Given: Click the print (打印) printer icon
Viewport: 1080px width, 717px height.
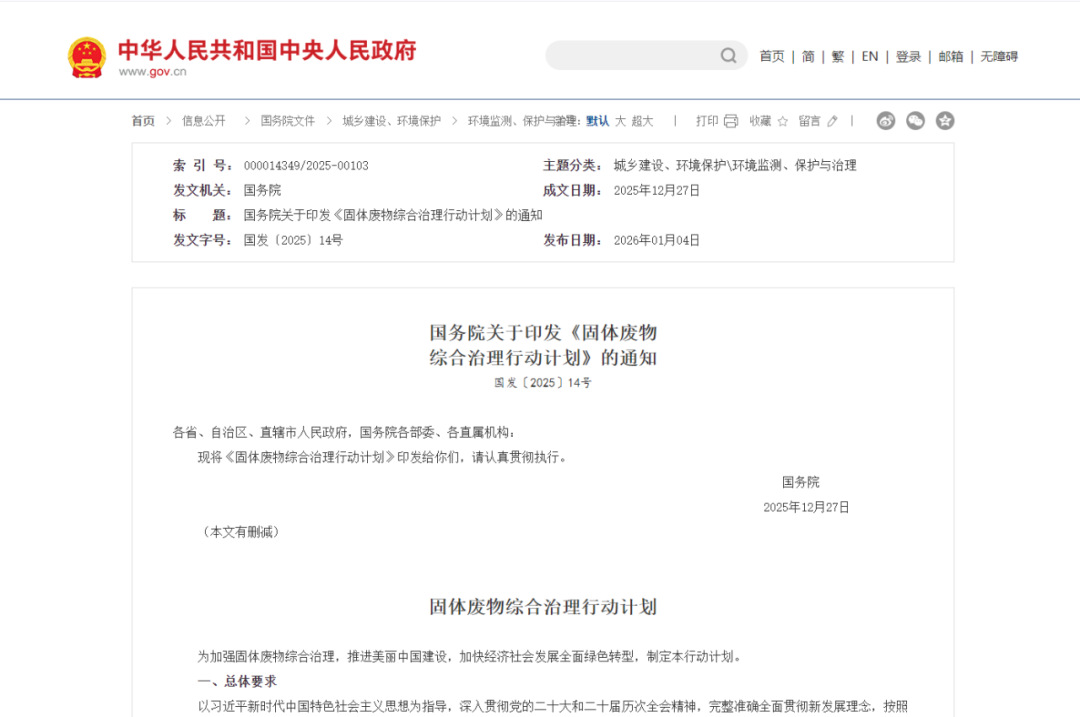Looking at the screenshot, I should [731, 121].
